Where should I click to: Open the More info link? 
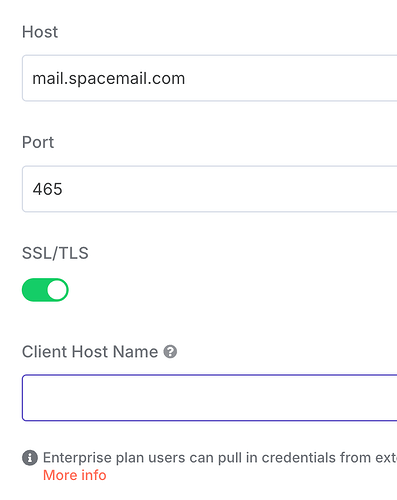(x=75, y=475)
